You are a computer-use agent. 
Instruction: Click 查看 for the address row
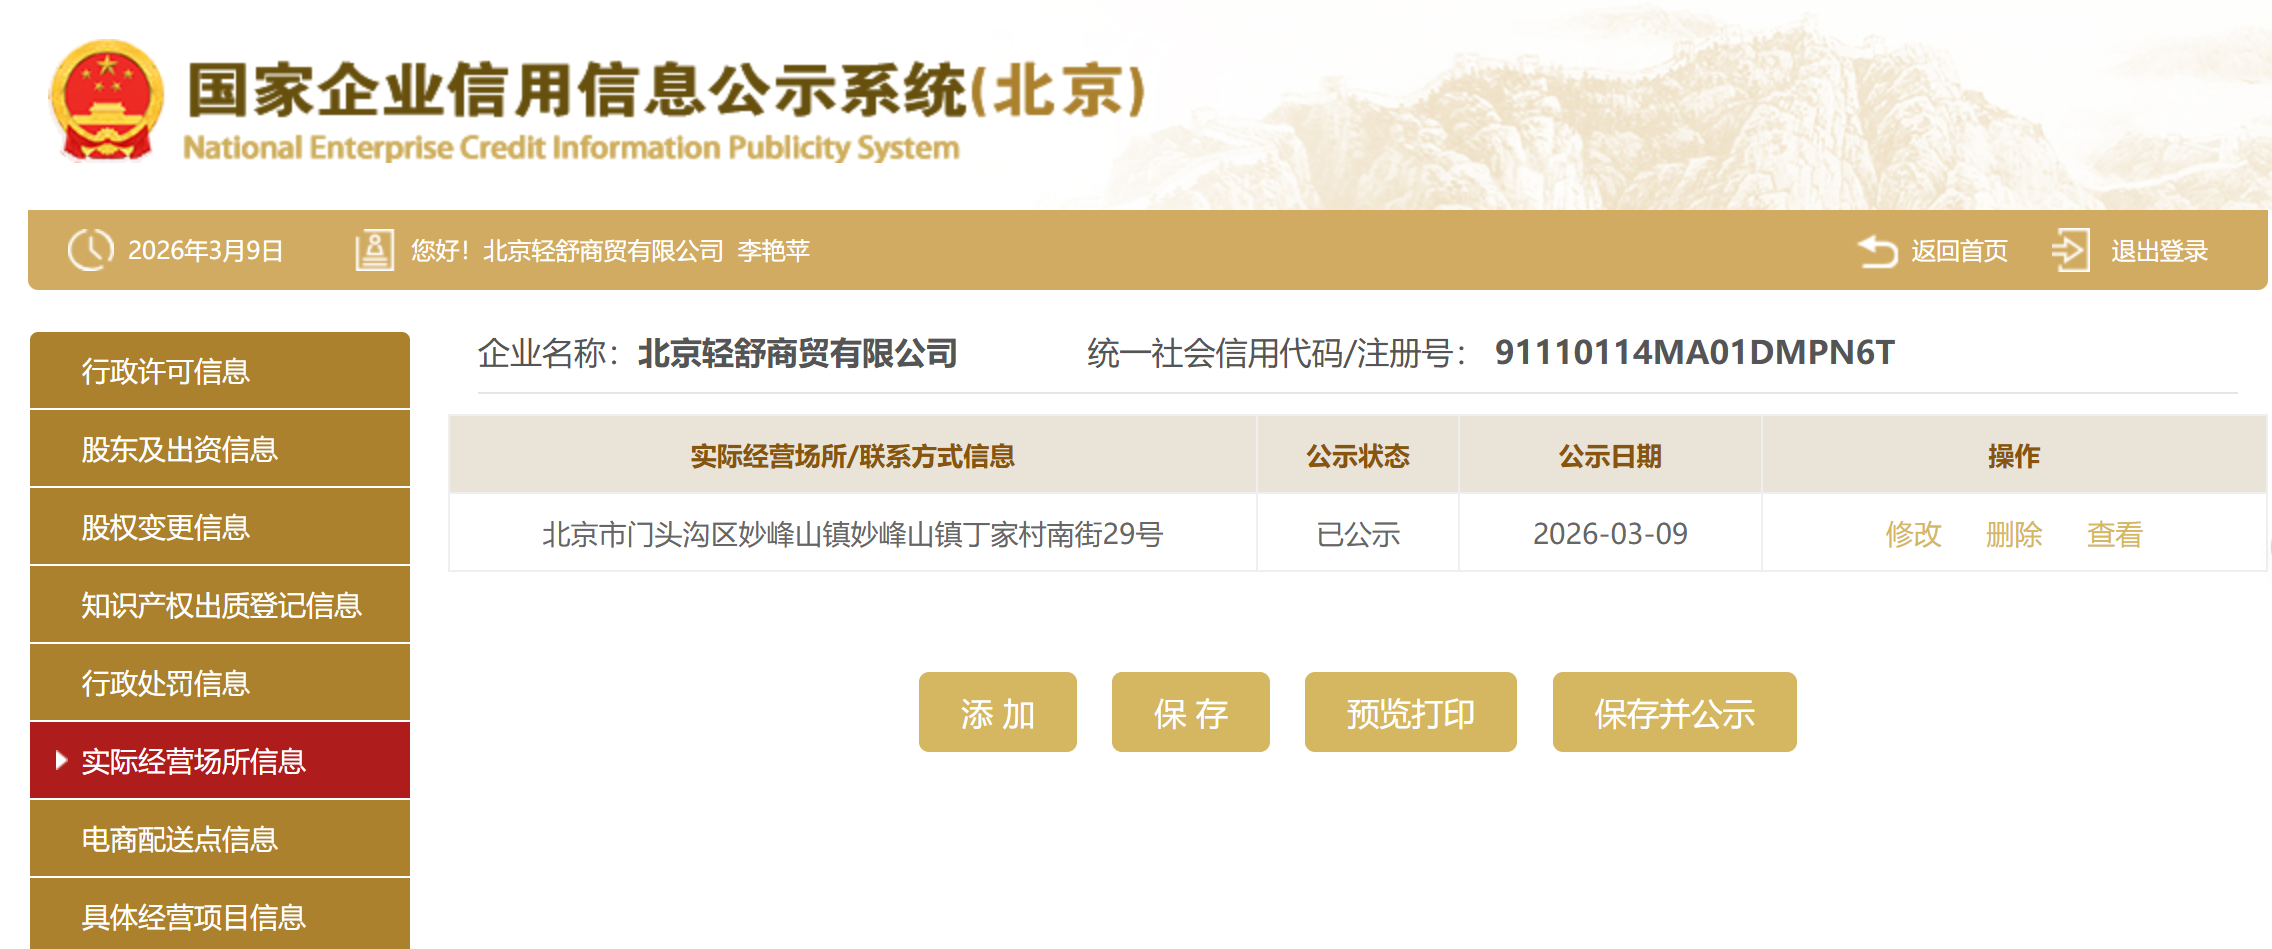pos(2115,534)
